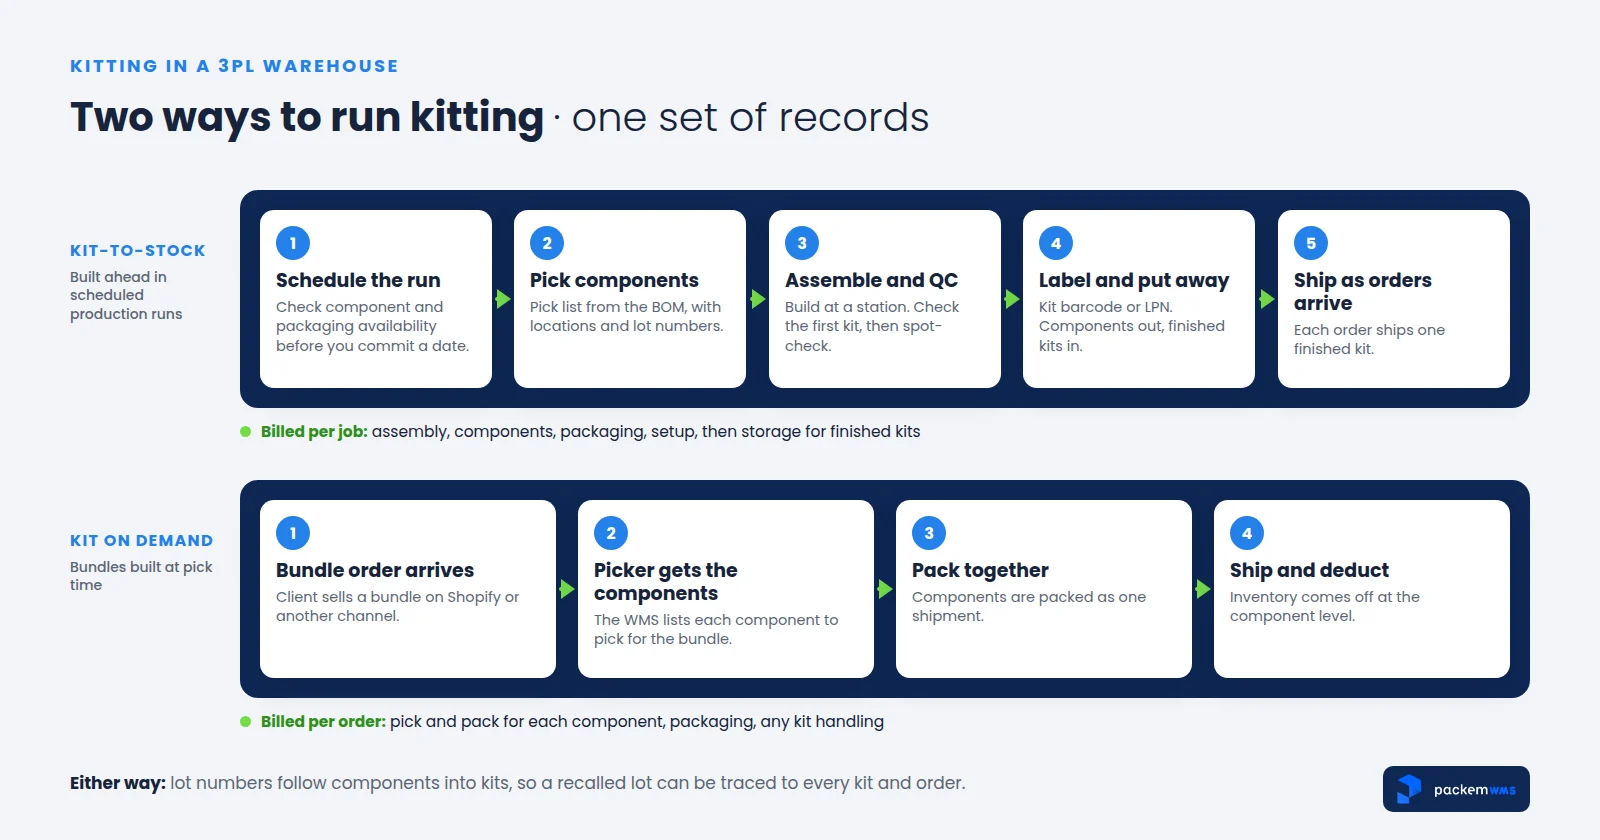Viewport: 1600px width, 840px height.
Task: Click "Built ahead in scheduled production runs" text
Action: pos(126,295)
